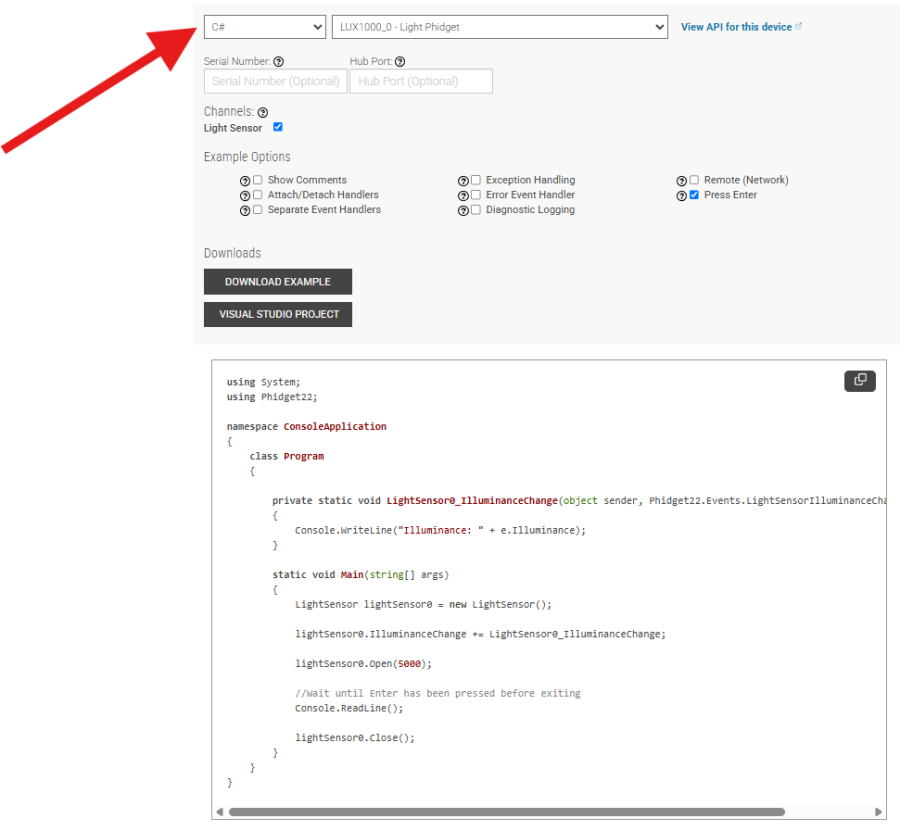Click the copy code icon
The image size is (900, 831).
(x=860, y=381)
